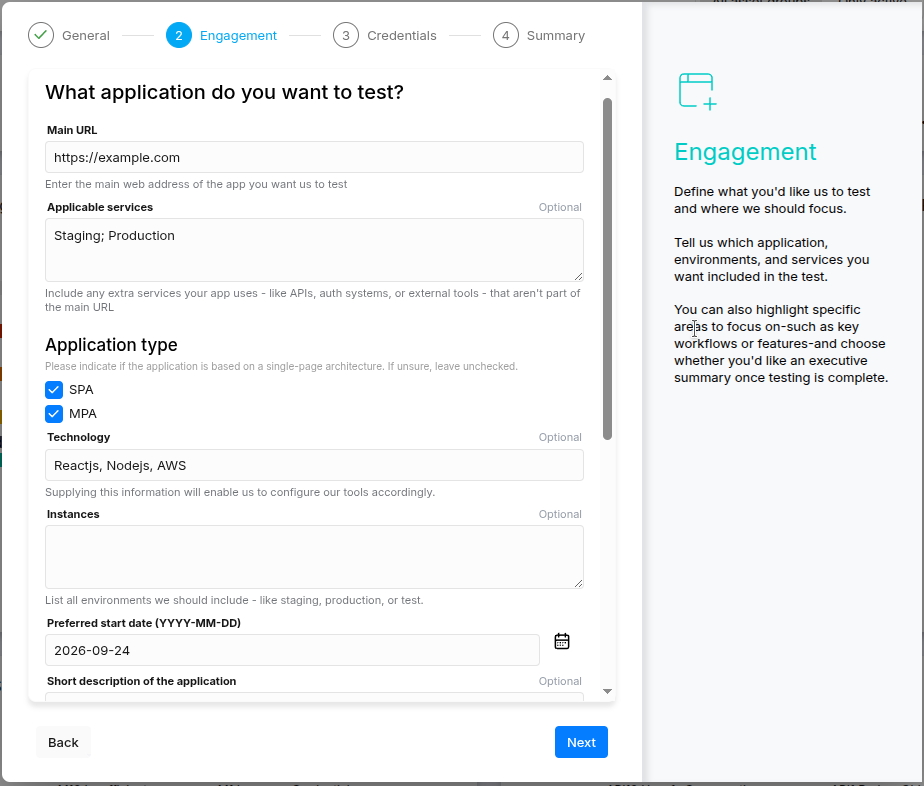This screenshot has width=924, height=786.
Task: Click the scroll up arrow of form
Action: (x=608, y=78)
